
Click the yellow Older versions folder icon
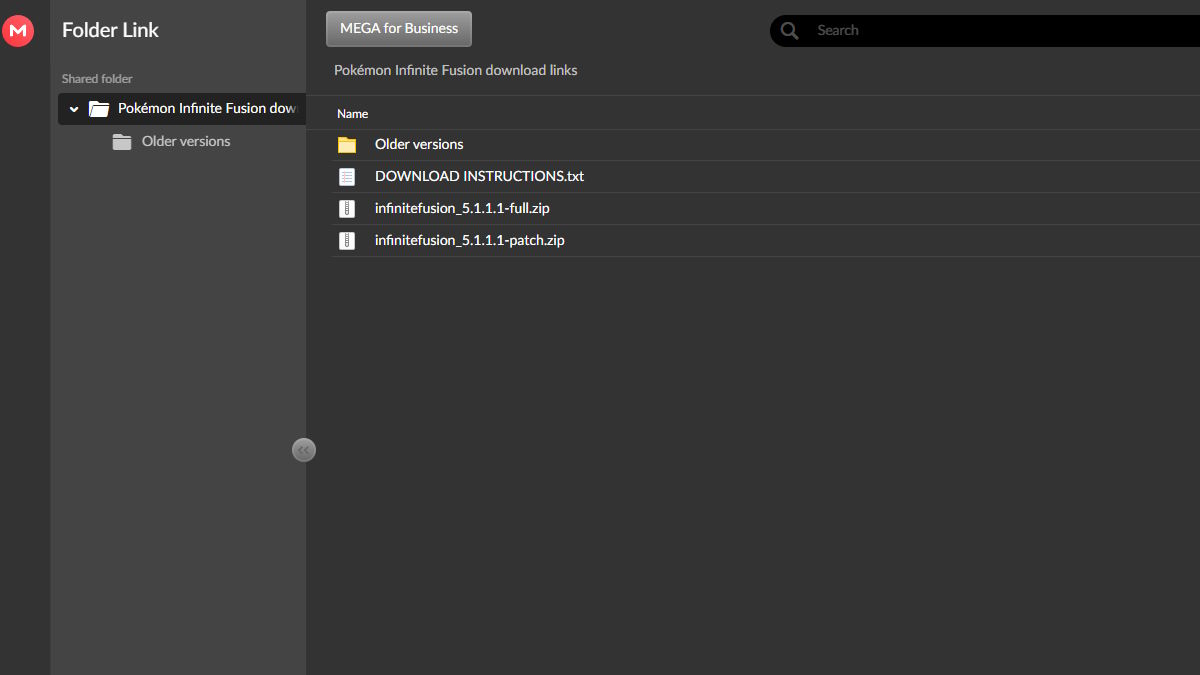[x=347, y=145]
